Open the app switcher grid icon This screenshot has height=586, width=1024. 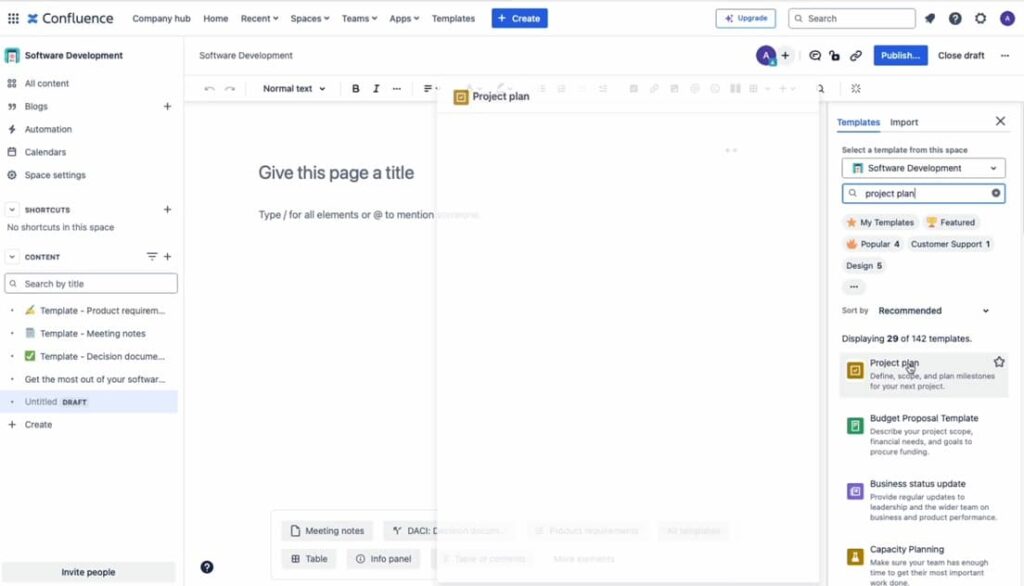tap(13, 18)
